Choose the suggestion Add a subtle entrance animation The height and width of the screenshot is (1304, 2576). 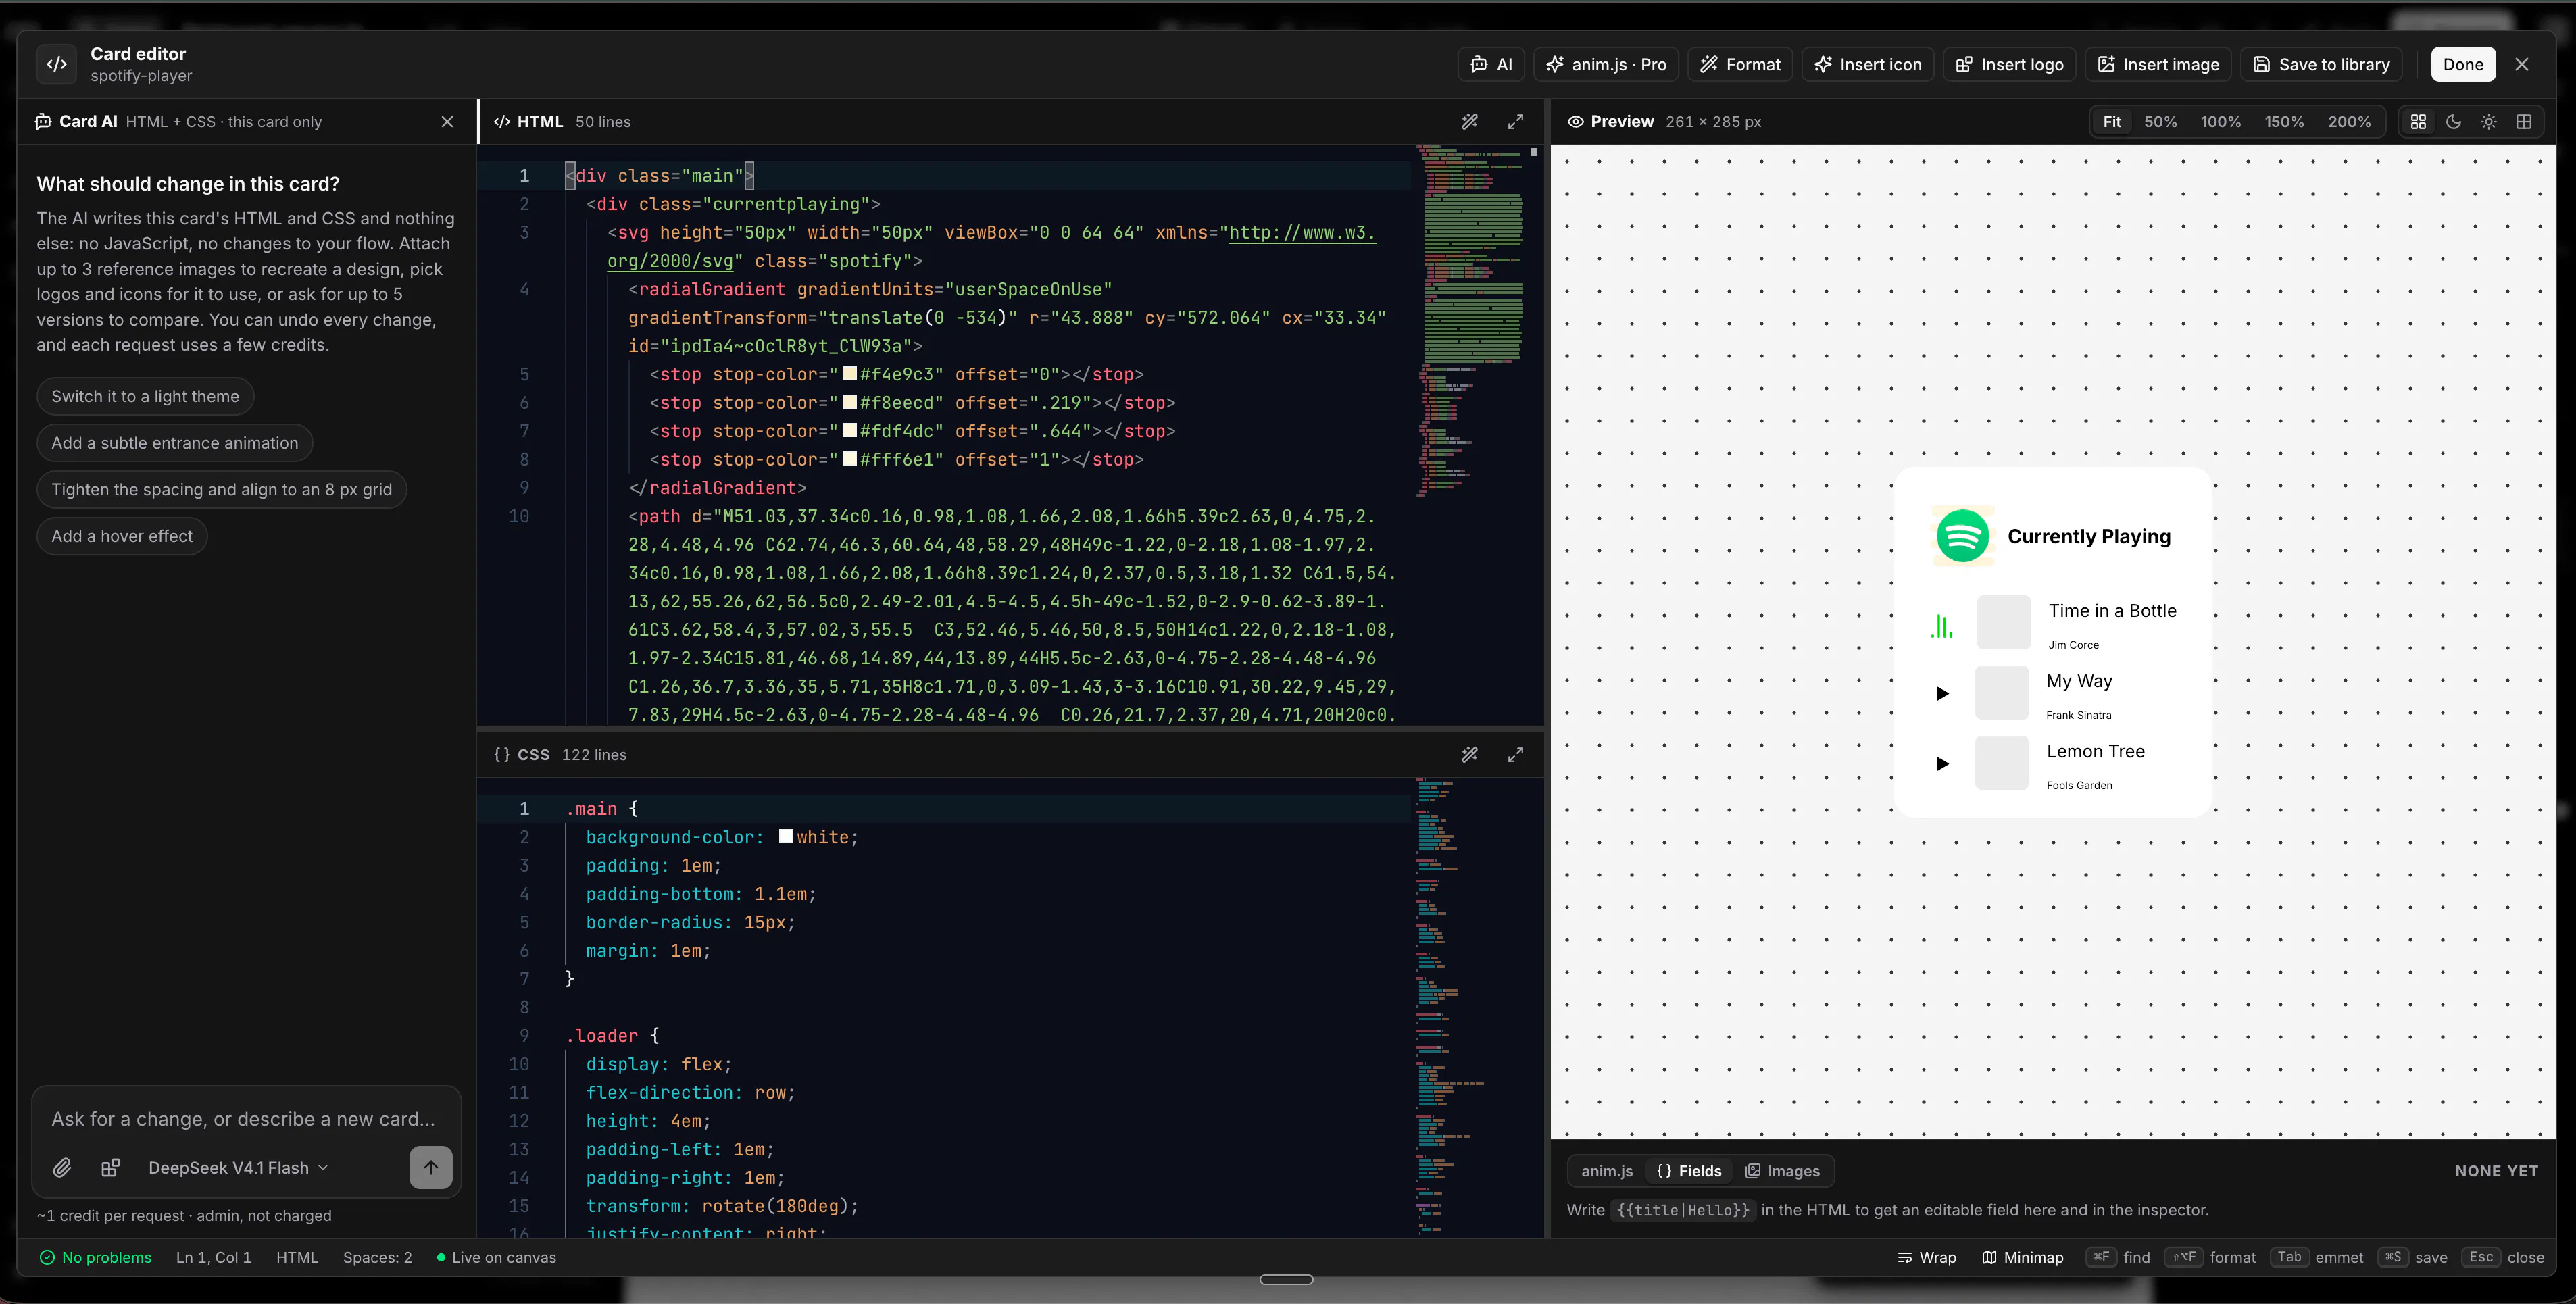pyautogui.click(x=175, y=443)
